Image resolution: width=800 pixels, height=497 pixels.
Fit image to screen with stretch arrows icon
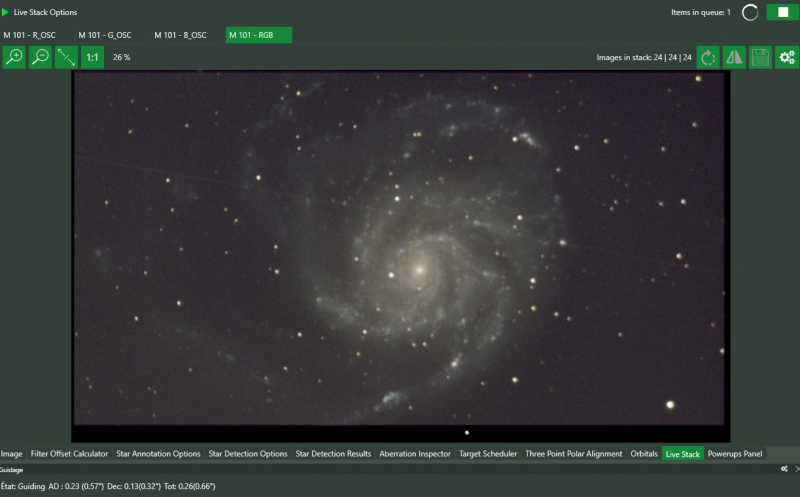66,57
